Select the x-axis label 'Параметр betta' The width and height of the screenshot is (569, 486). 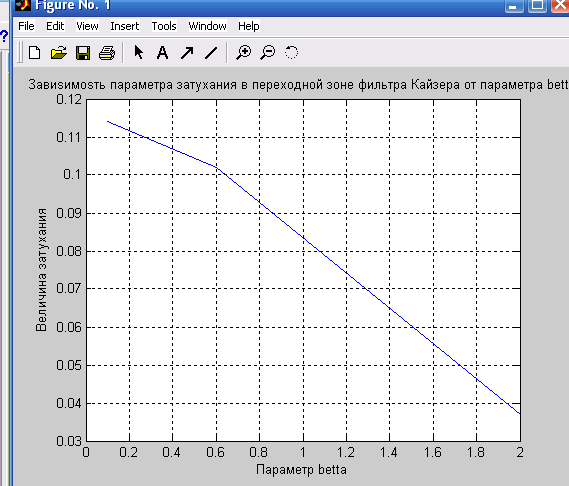[301, 469]
